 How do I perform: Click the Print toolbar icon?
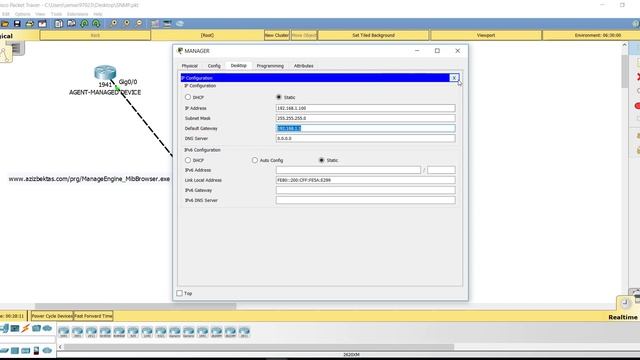pyautogui.click(x=30, y=24)
